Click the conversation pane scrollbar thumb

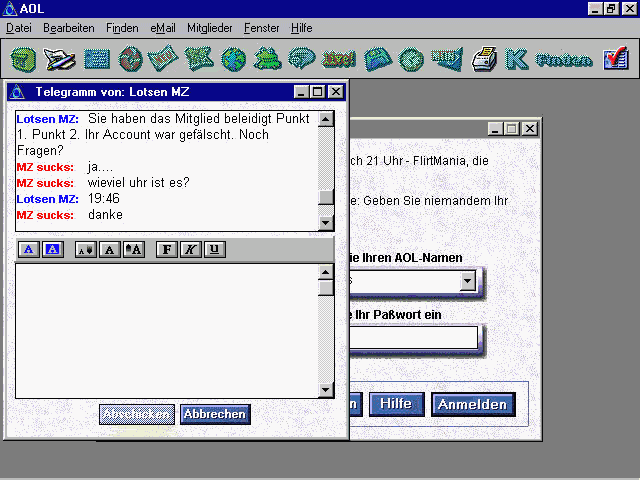click(x=326, y=197)
